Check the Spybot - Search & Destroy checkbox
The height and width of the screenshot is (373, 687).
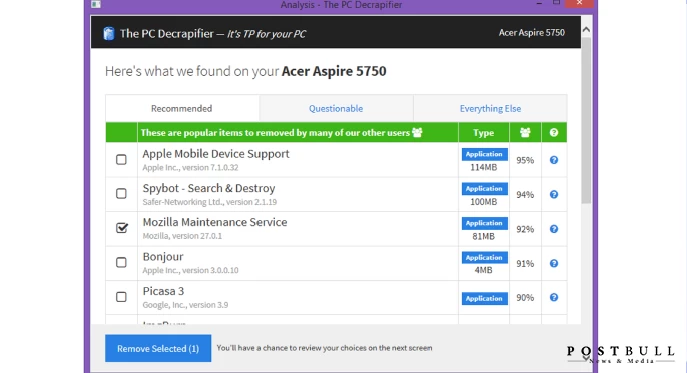(x=121, y=193)
